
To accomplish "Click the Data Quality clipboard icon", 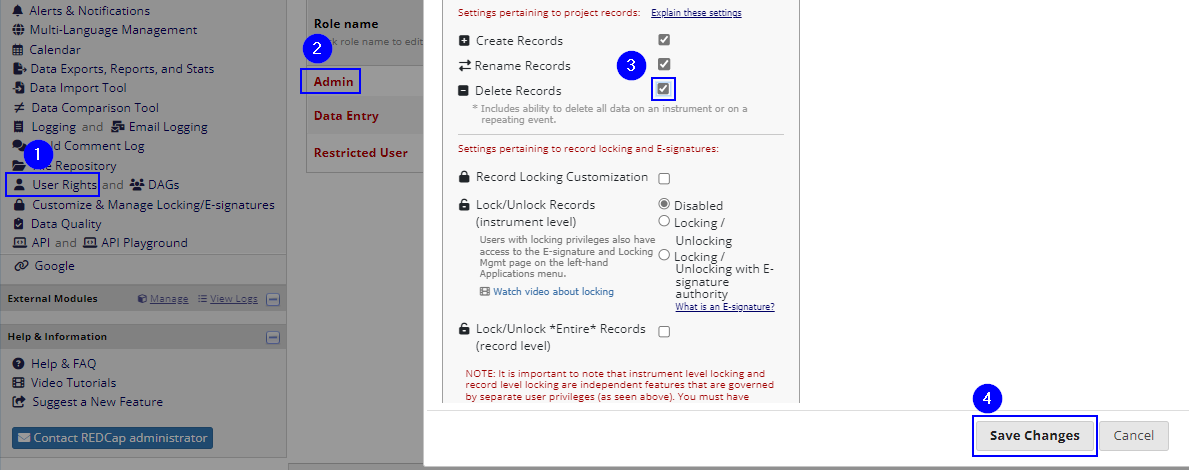I will pos(19,224).
